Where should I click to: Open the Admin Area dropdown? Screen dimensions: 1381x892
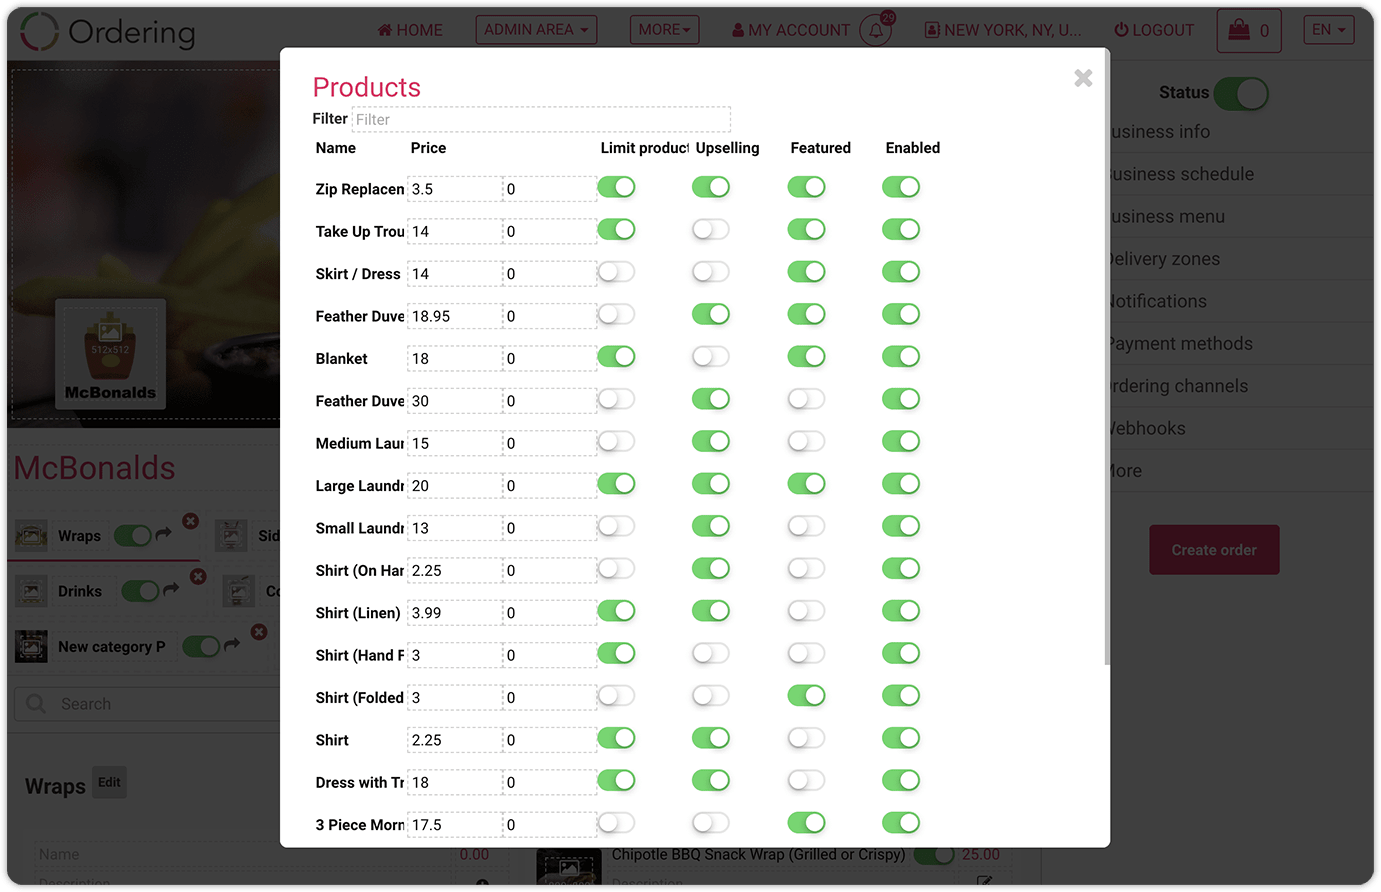pos(536,30)
